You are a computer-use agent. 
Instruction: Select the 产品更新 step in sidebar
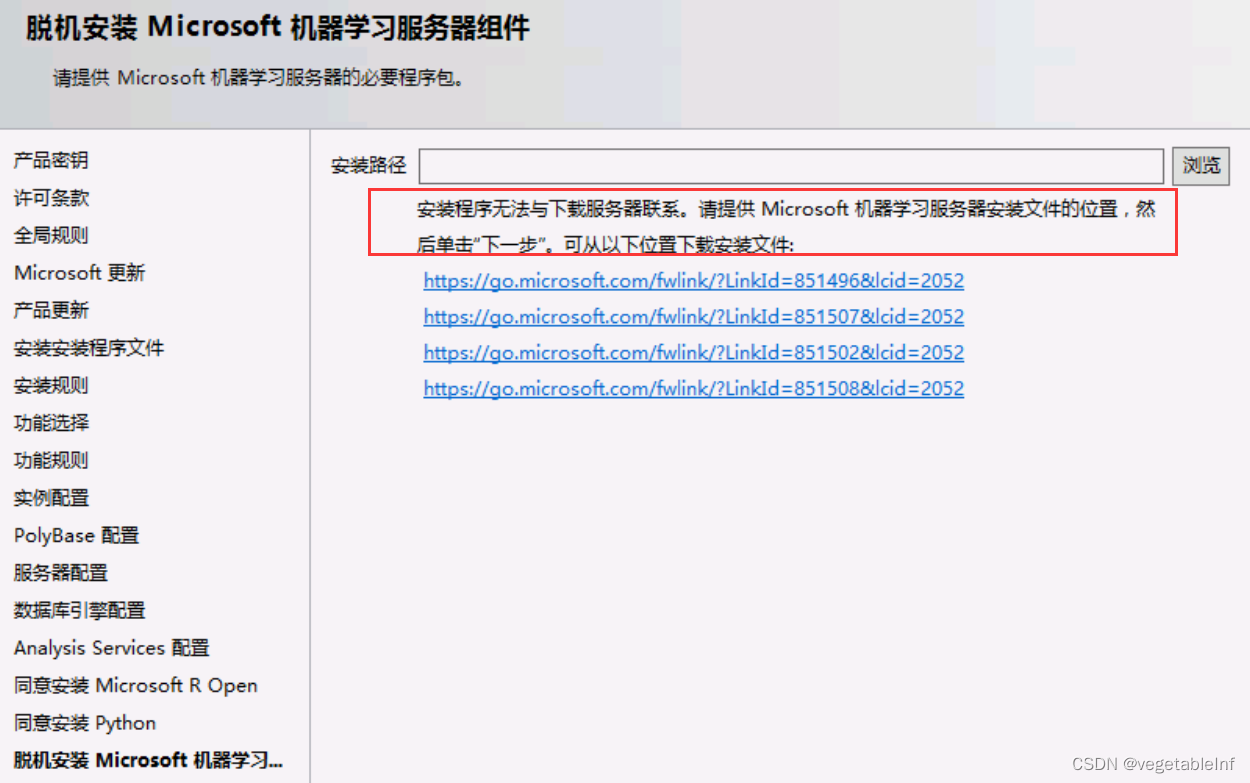(x=51, y=310)
